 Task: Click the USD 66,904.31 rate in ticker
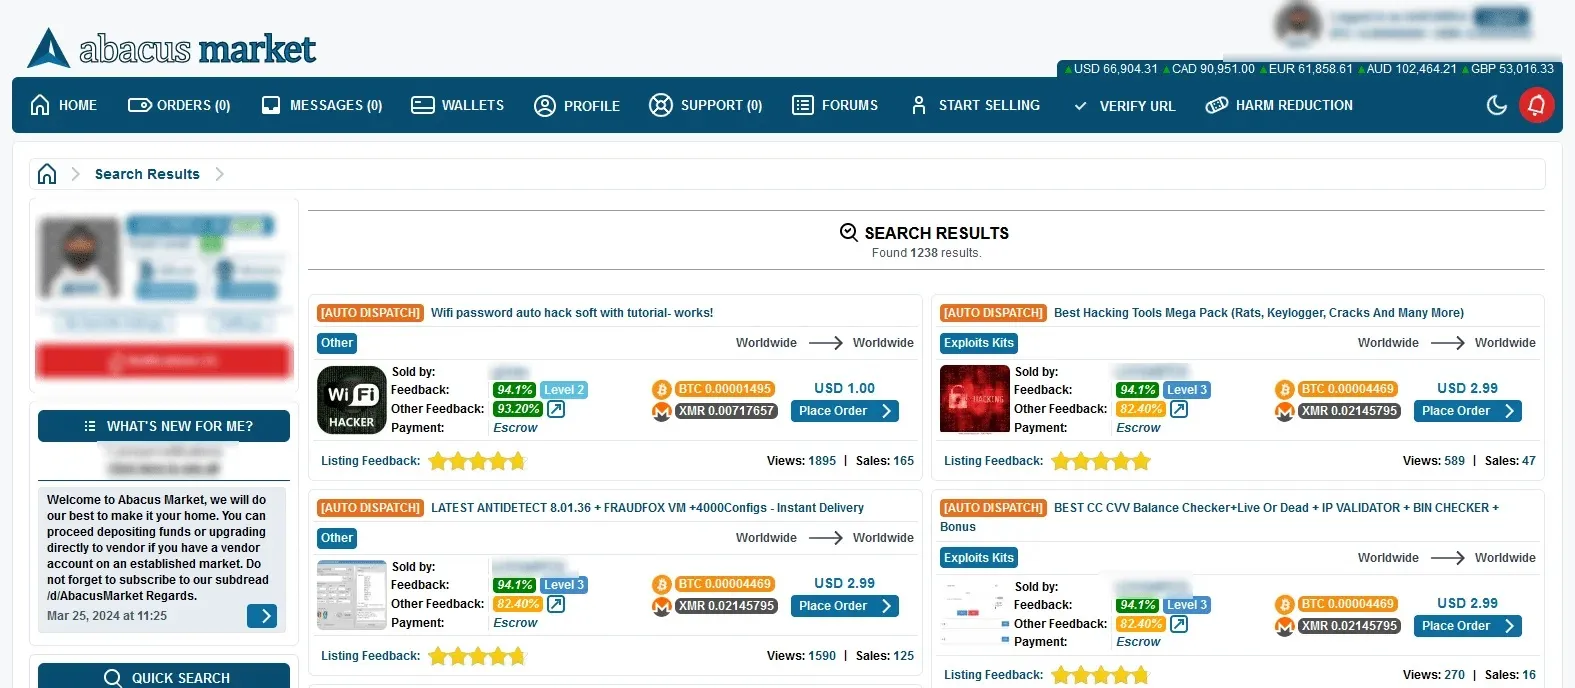coord(1110,69)
